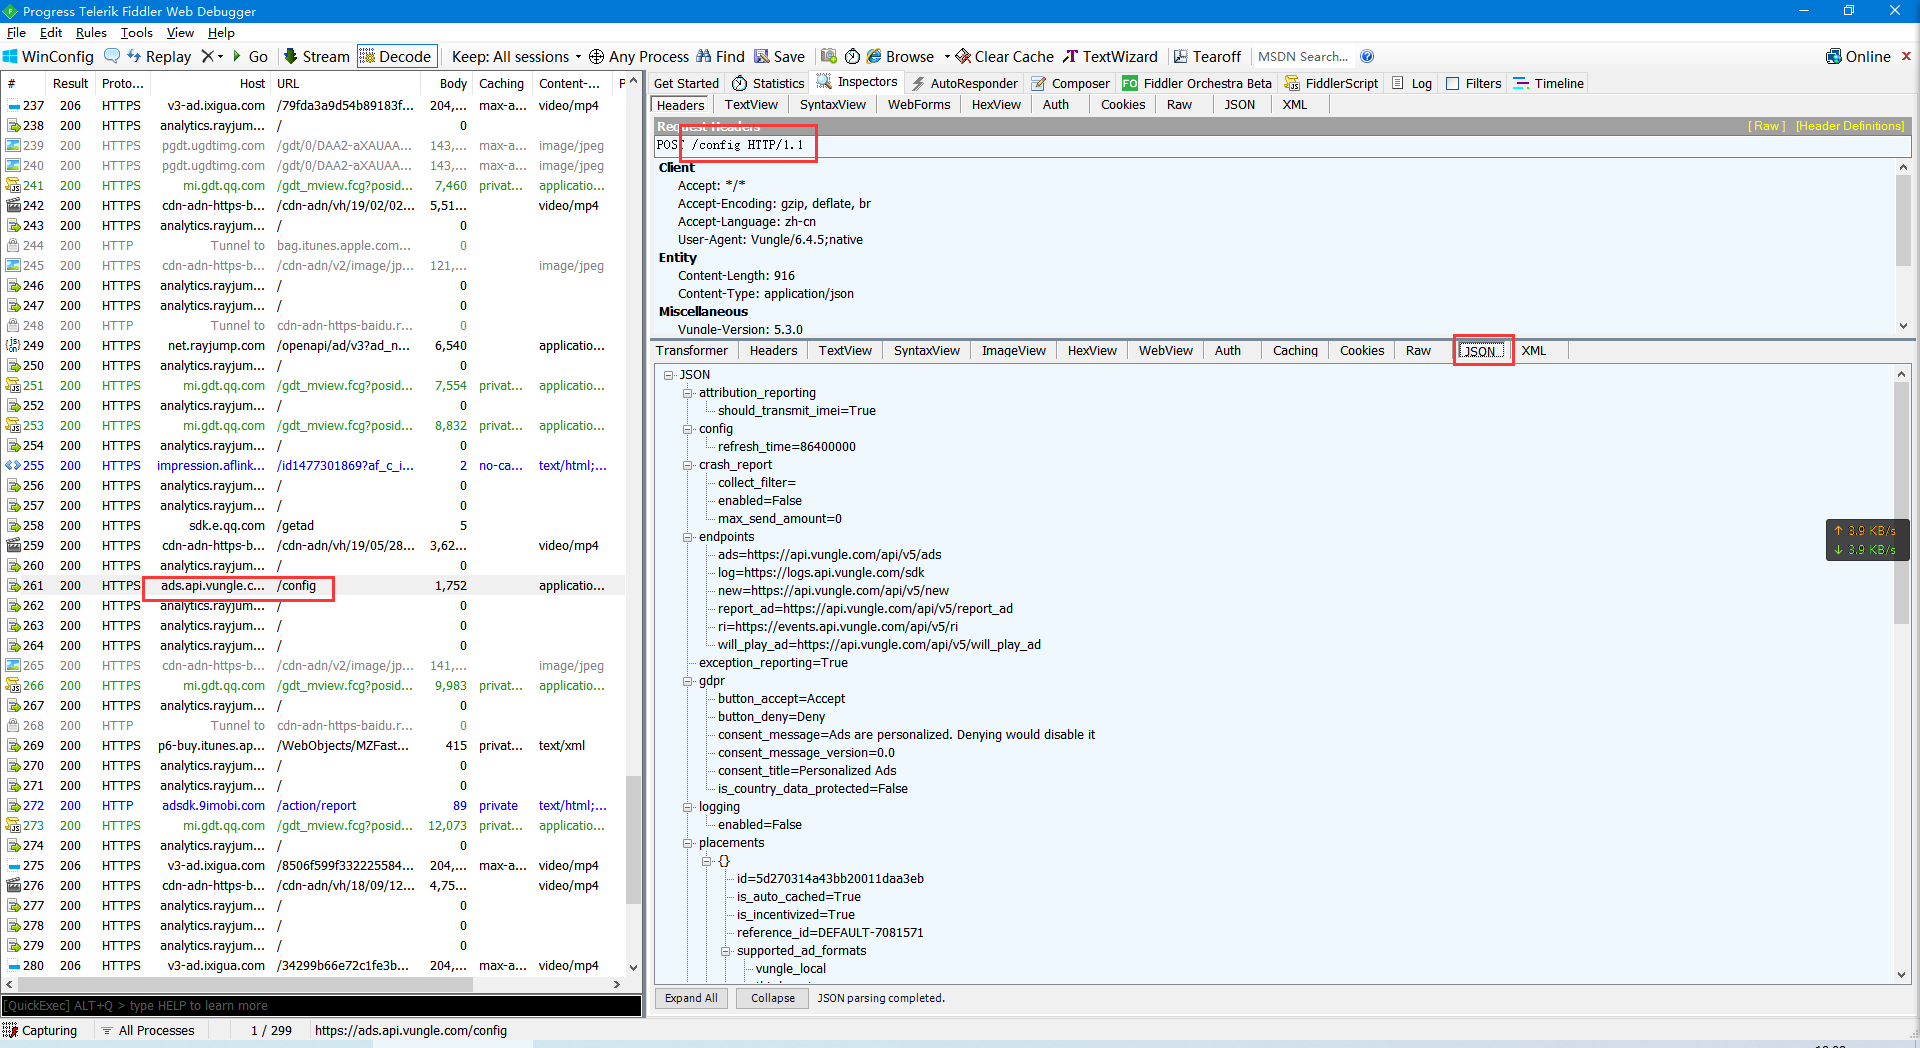Open Fiddler Orchestra Beta tab
The width and height of the screenshot is (1920, 1048).
[x=1197, y=83]
